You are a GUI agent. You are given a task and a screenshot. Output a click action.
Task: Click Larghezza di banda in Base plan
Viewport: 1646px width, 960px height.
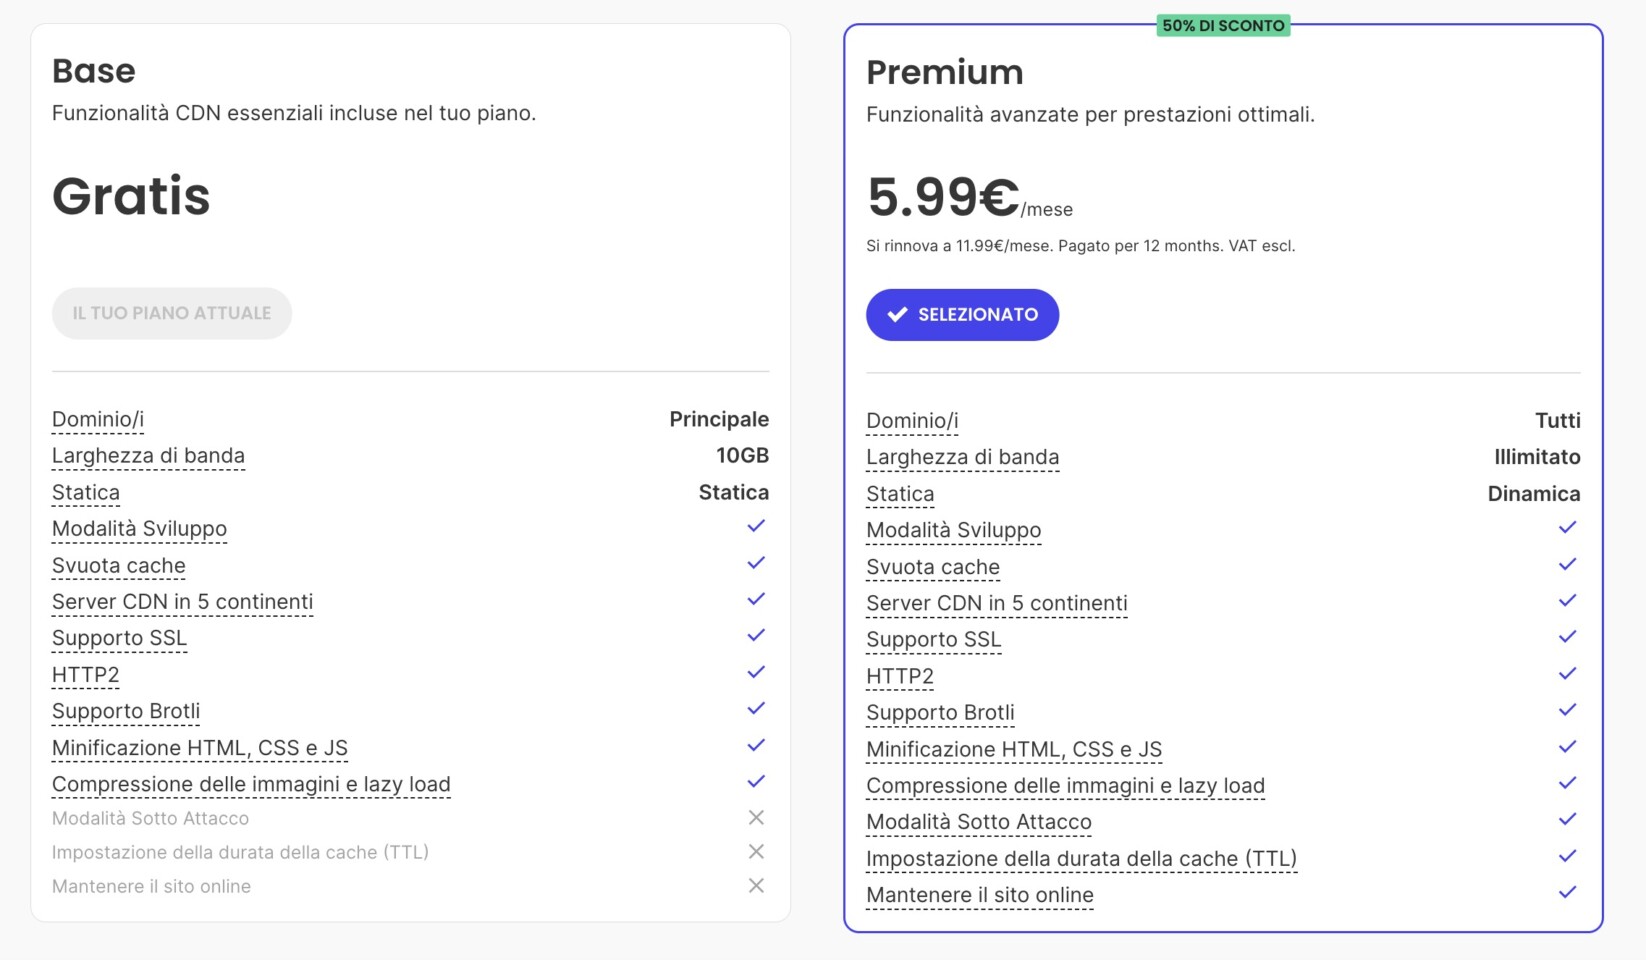pos(148,456)
